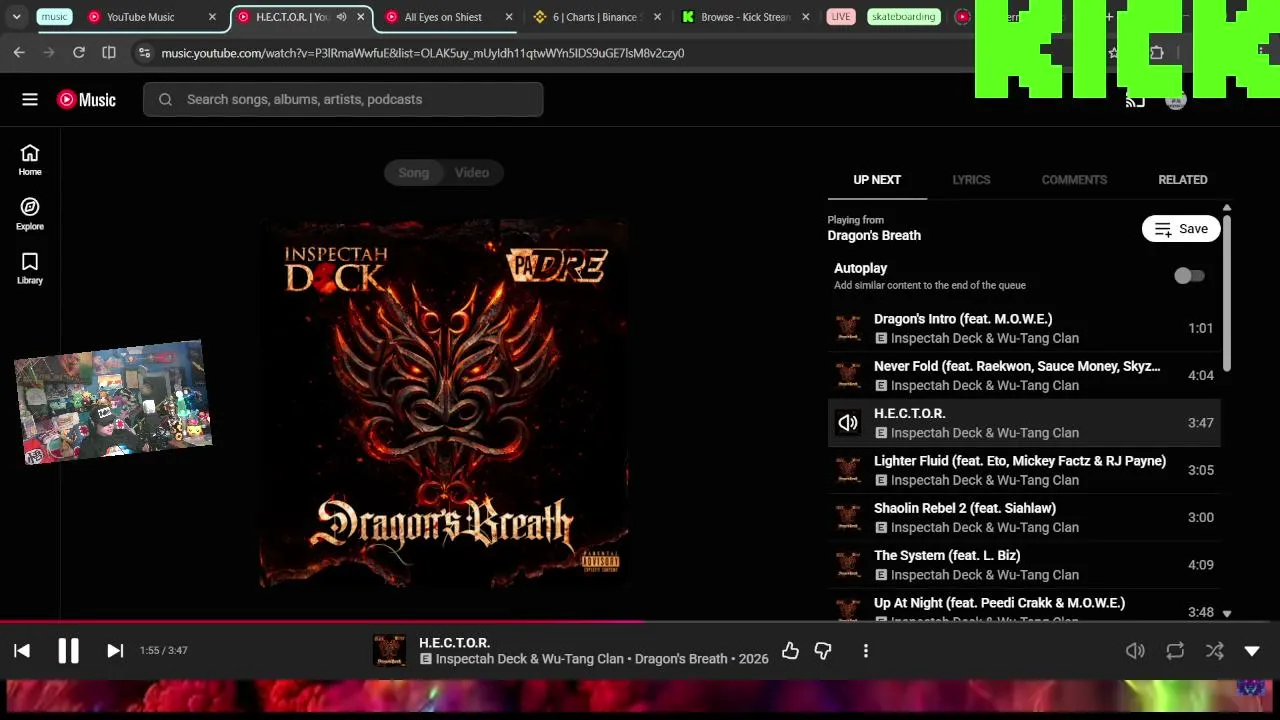This screenshot has width=1280, height=720.
Task: Save the queue with the Save button
Action: pos(1181,229)
